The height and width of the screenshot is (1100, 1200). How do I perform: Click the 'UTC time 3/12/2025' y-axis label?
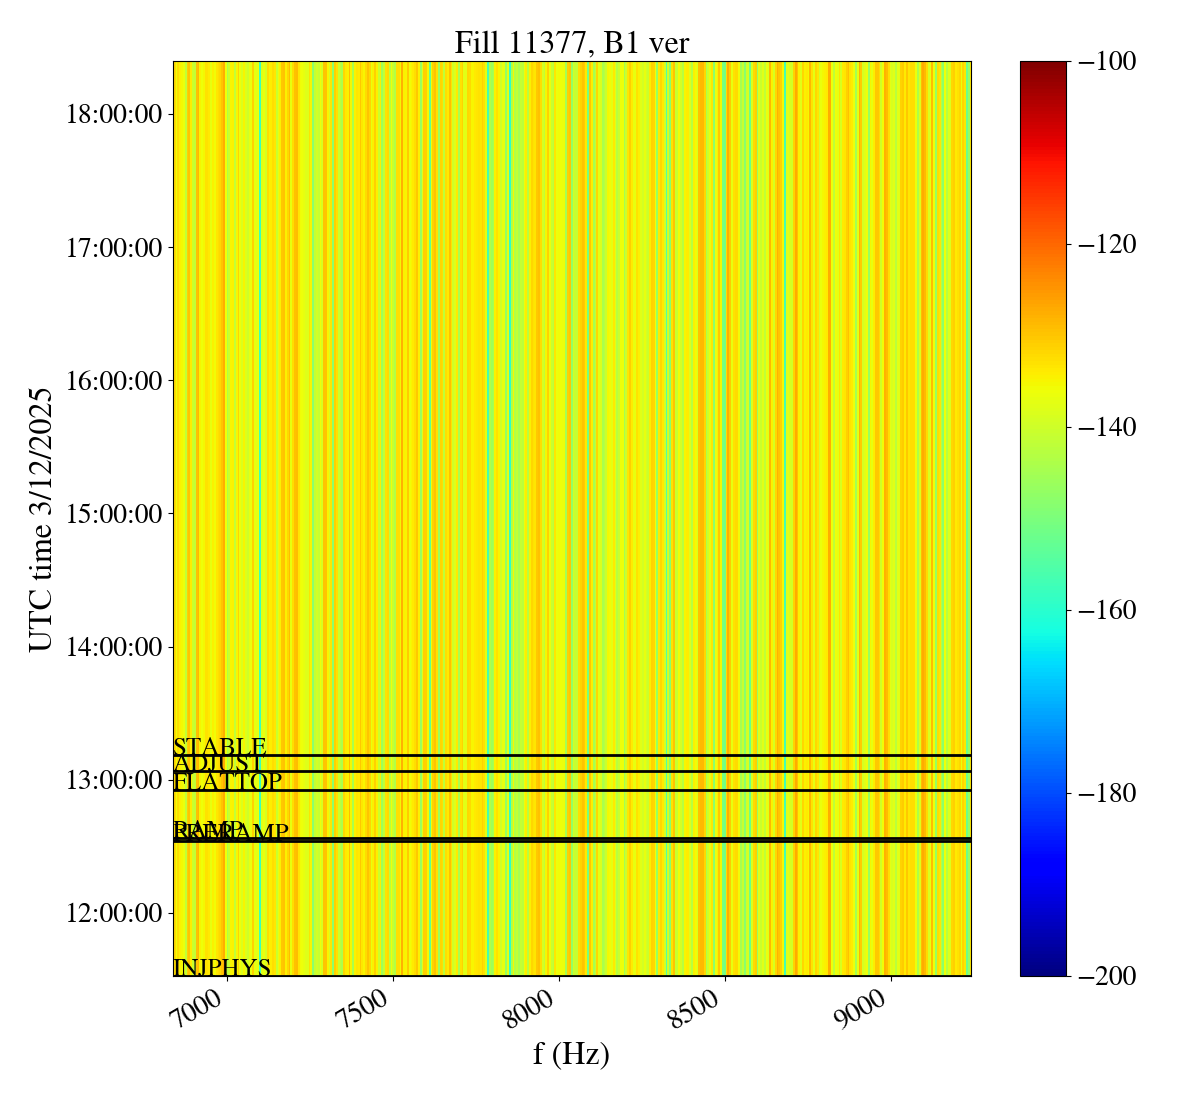pyautogui.click(x=41, y=519)
